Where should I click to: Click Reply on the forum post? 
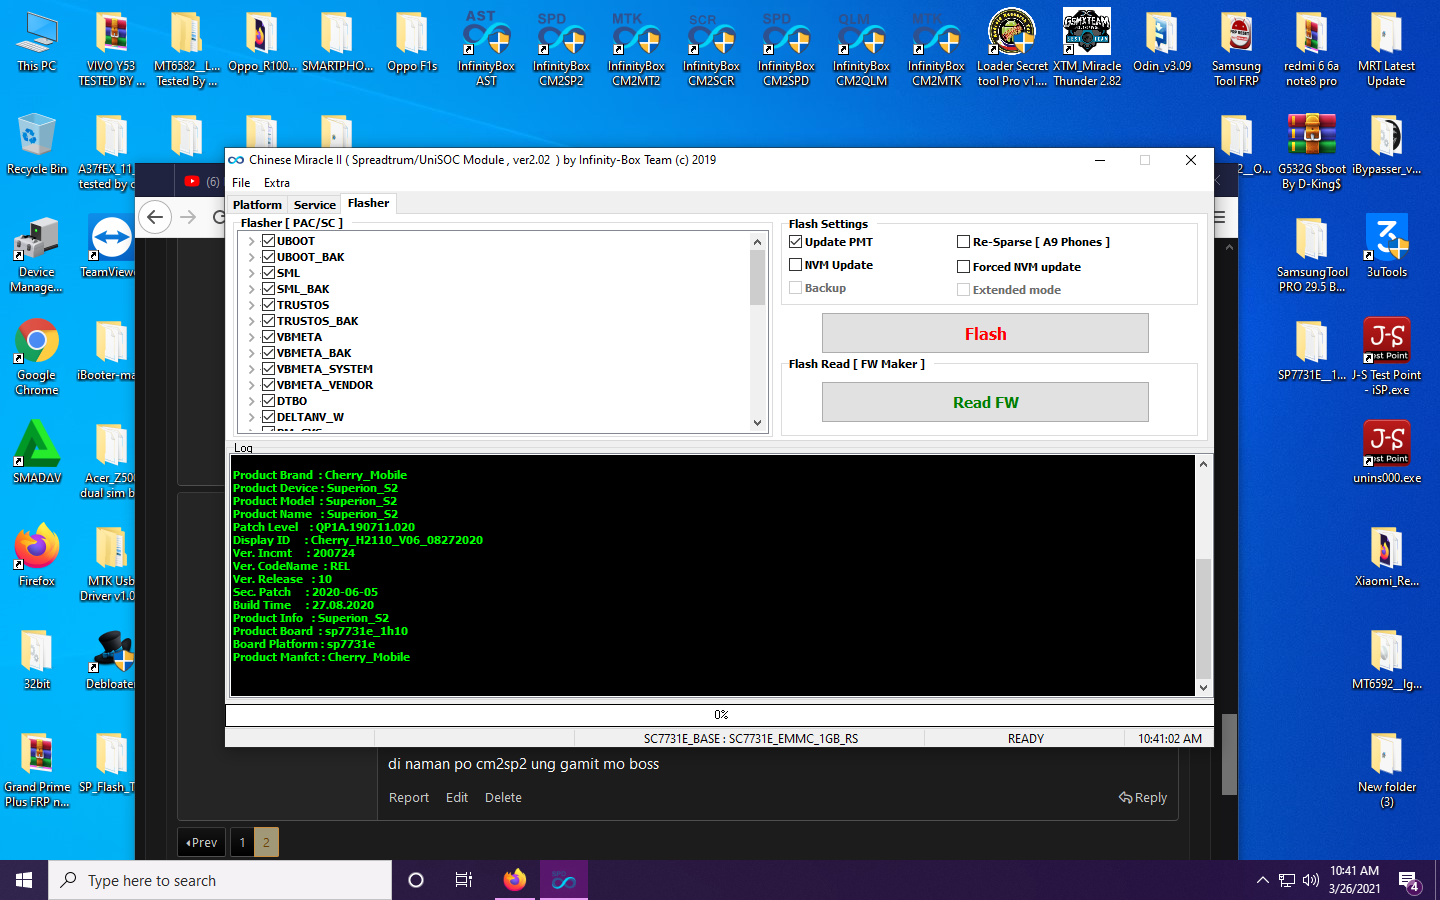1143,798
